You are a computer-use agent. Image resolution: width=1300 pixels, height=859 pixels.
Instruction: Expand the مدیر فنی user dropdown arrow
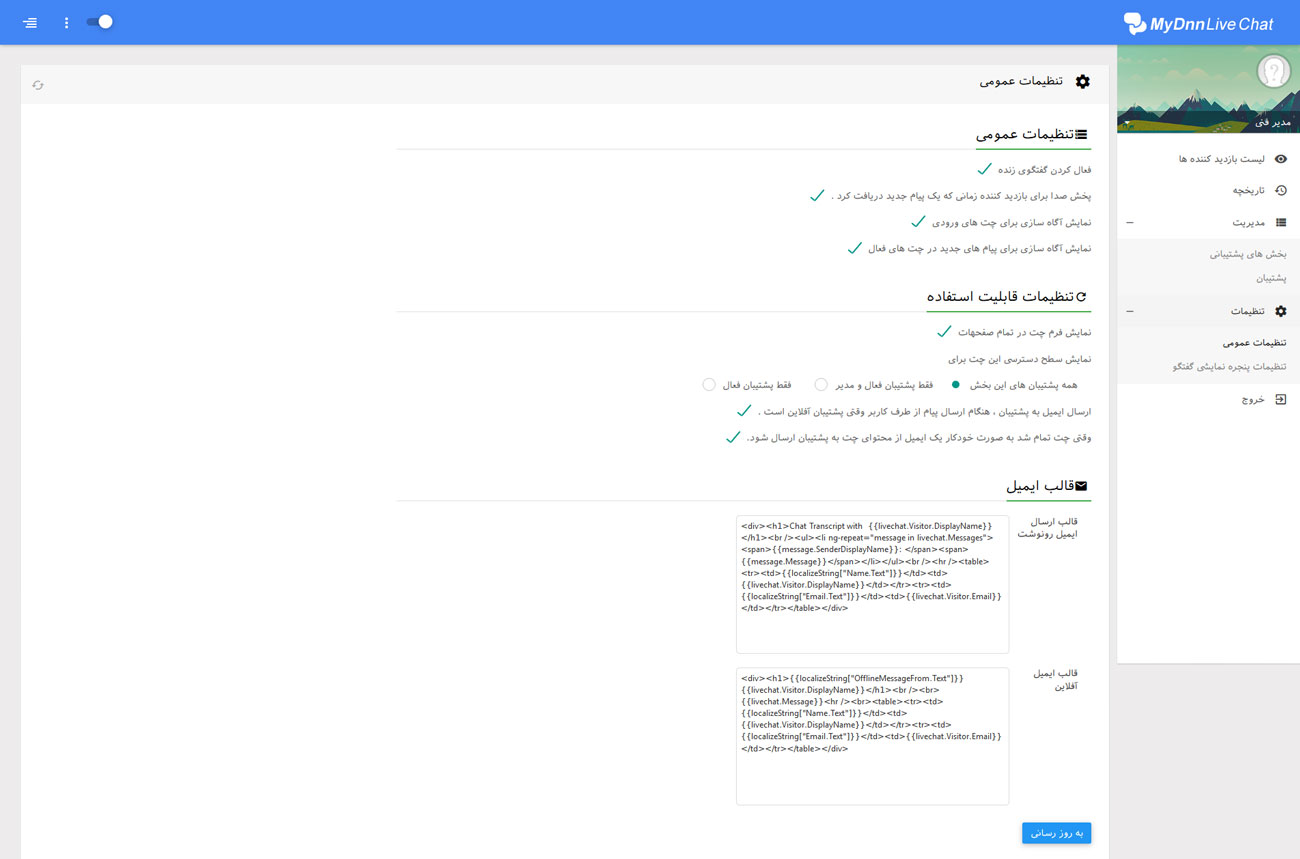1127,124
